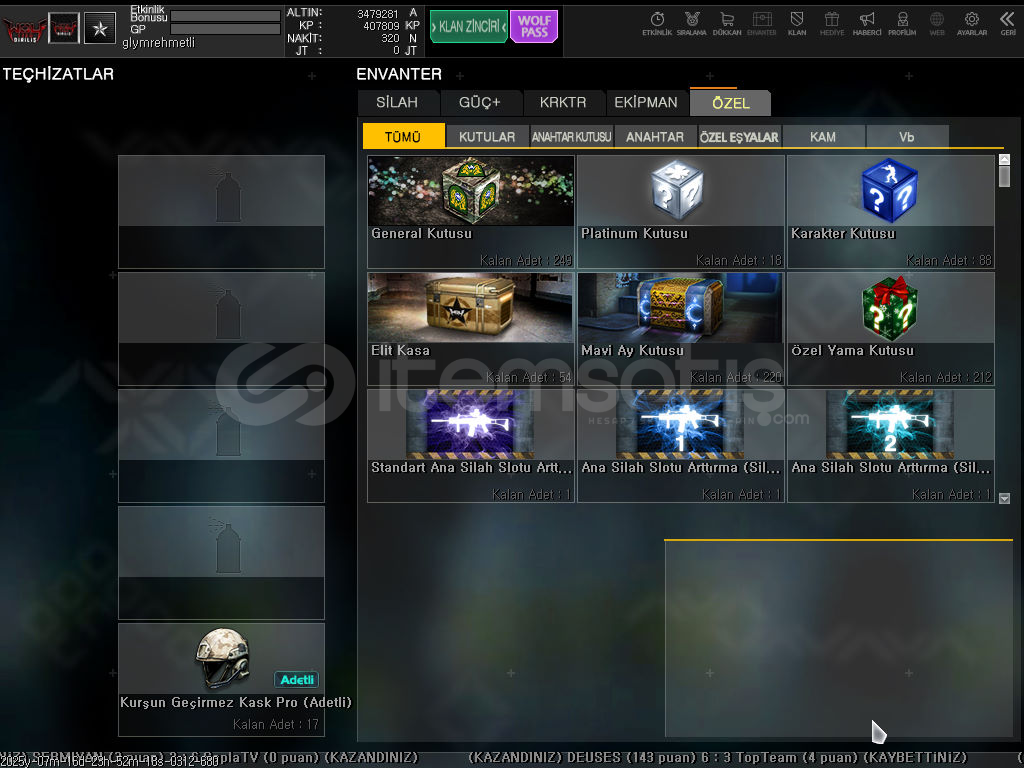Open the SIRALAMA ranking icon
This screenshot has width=1024, height=768.
692,24
